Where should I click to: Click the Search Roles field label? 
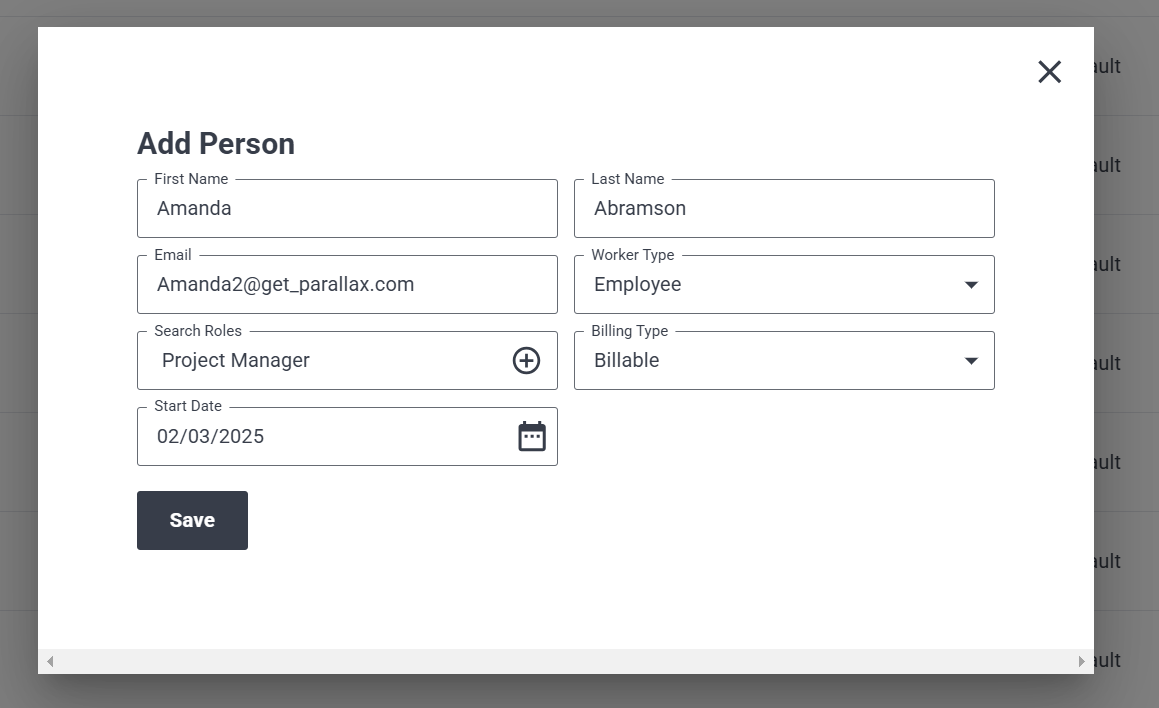pos(198,331)
